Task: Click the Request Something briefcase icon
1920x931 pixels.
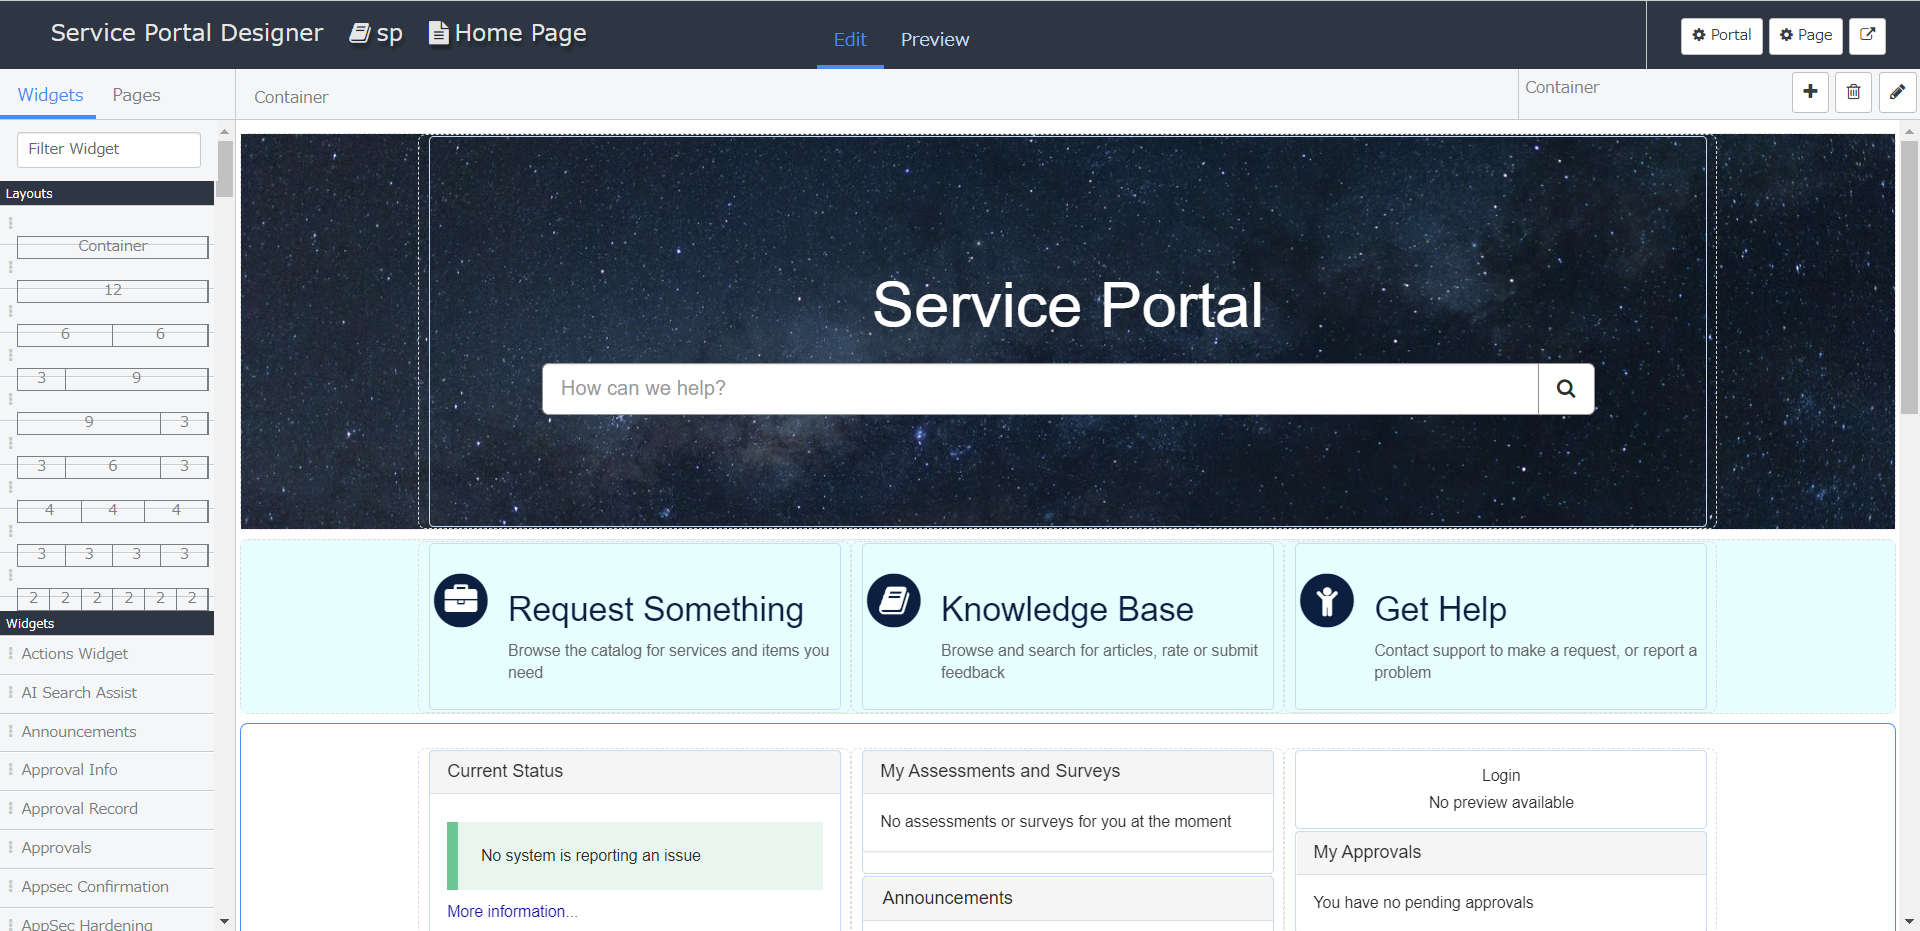Action: point(461,600)
